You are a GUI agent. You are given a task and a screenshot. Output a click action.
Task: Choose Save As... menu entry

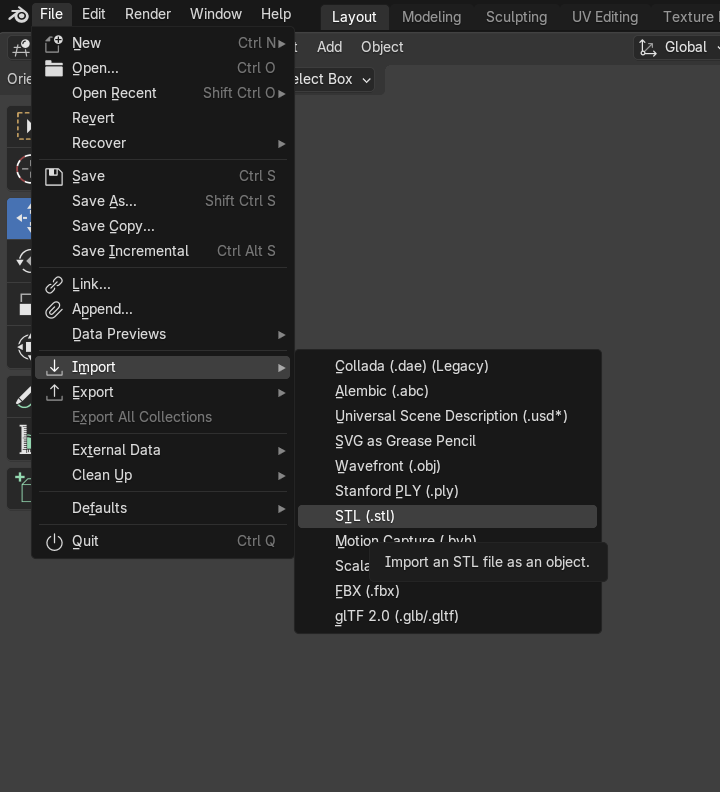click(163, 201)
